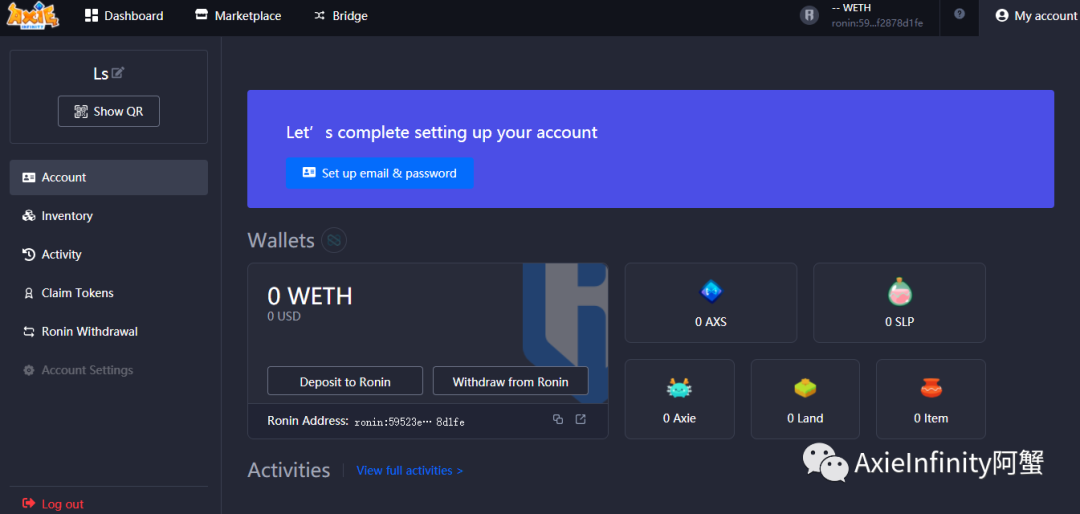The height and width of the screenshot is (514, 1080).
Task: Click the Account Settings gear icon
Action: click(x=29, y=370)
